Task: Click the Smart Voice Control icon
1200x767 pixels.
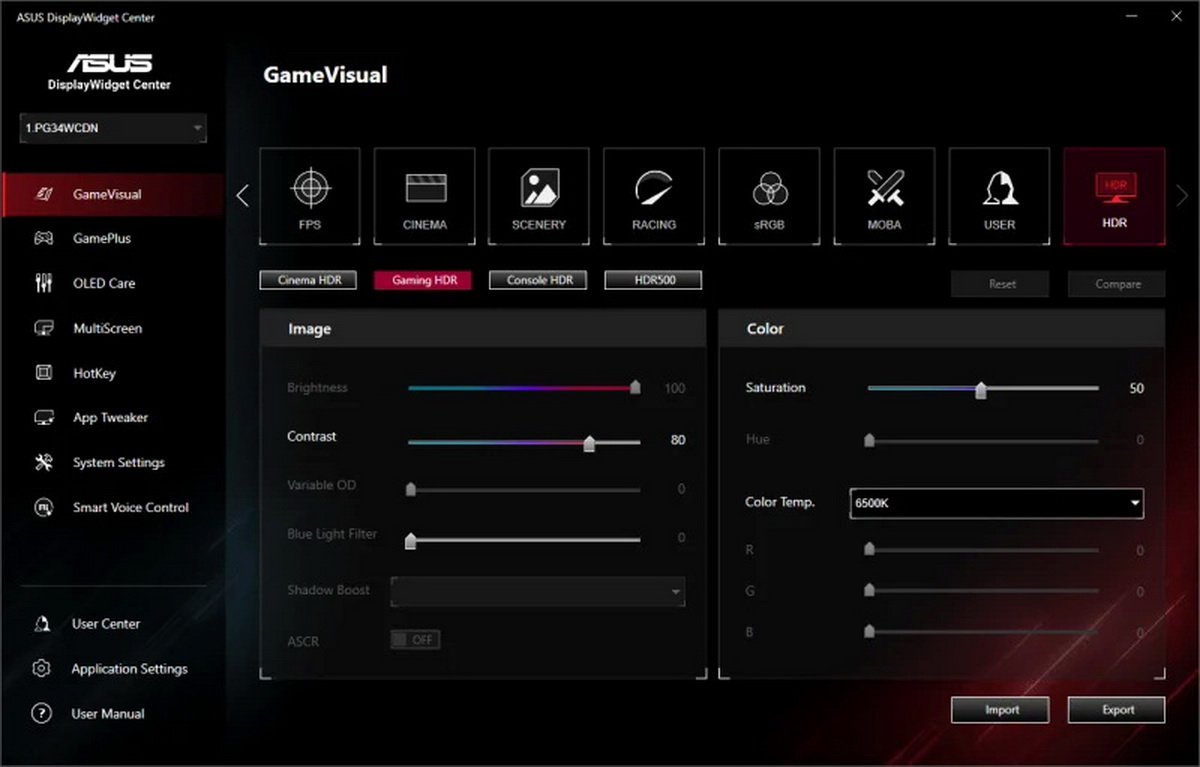Action: (43, 507)
